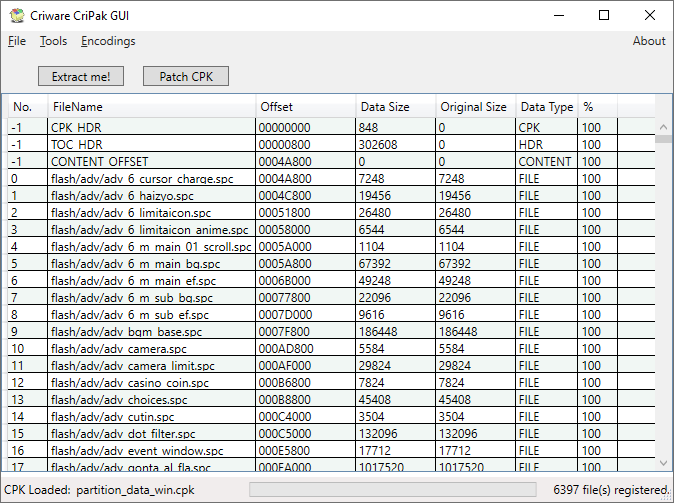Select the CPK_HDR row
Viewport: 674px width, 503px height.
331,127
